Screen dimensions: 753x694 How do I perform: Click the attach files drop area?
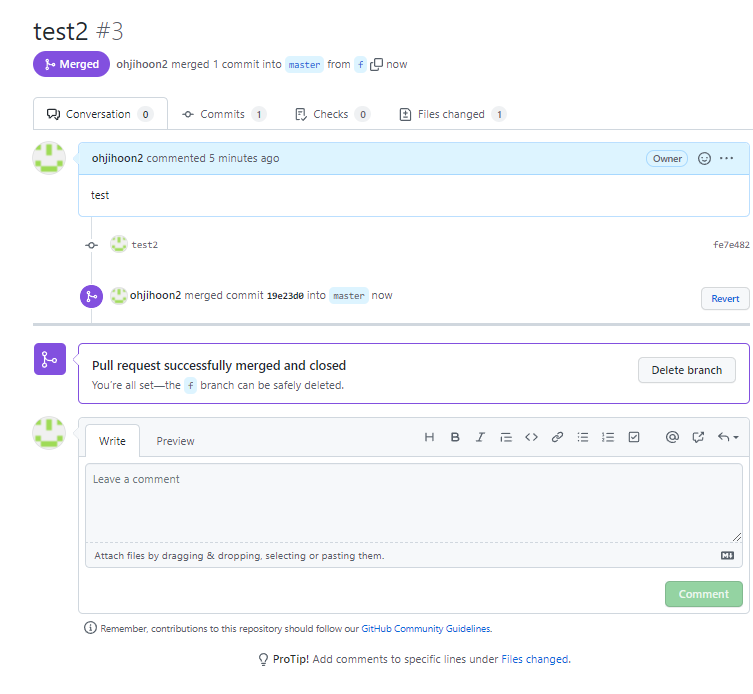point(413,556)
